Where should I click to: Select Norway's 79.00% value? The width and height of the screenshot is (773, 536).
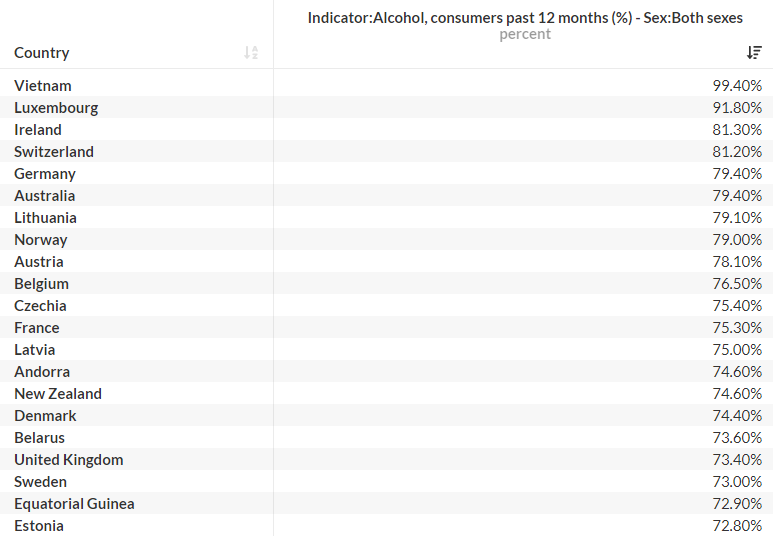[x=737, y=240]
